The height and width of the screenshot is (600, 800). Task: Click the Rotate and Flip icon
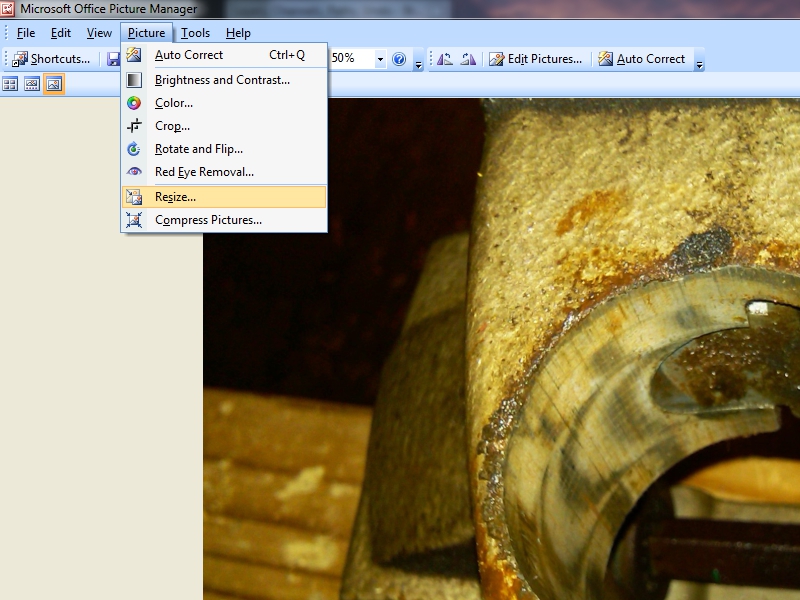pos(134,149)
